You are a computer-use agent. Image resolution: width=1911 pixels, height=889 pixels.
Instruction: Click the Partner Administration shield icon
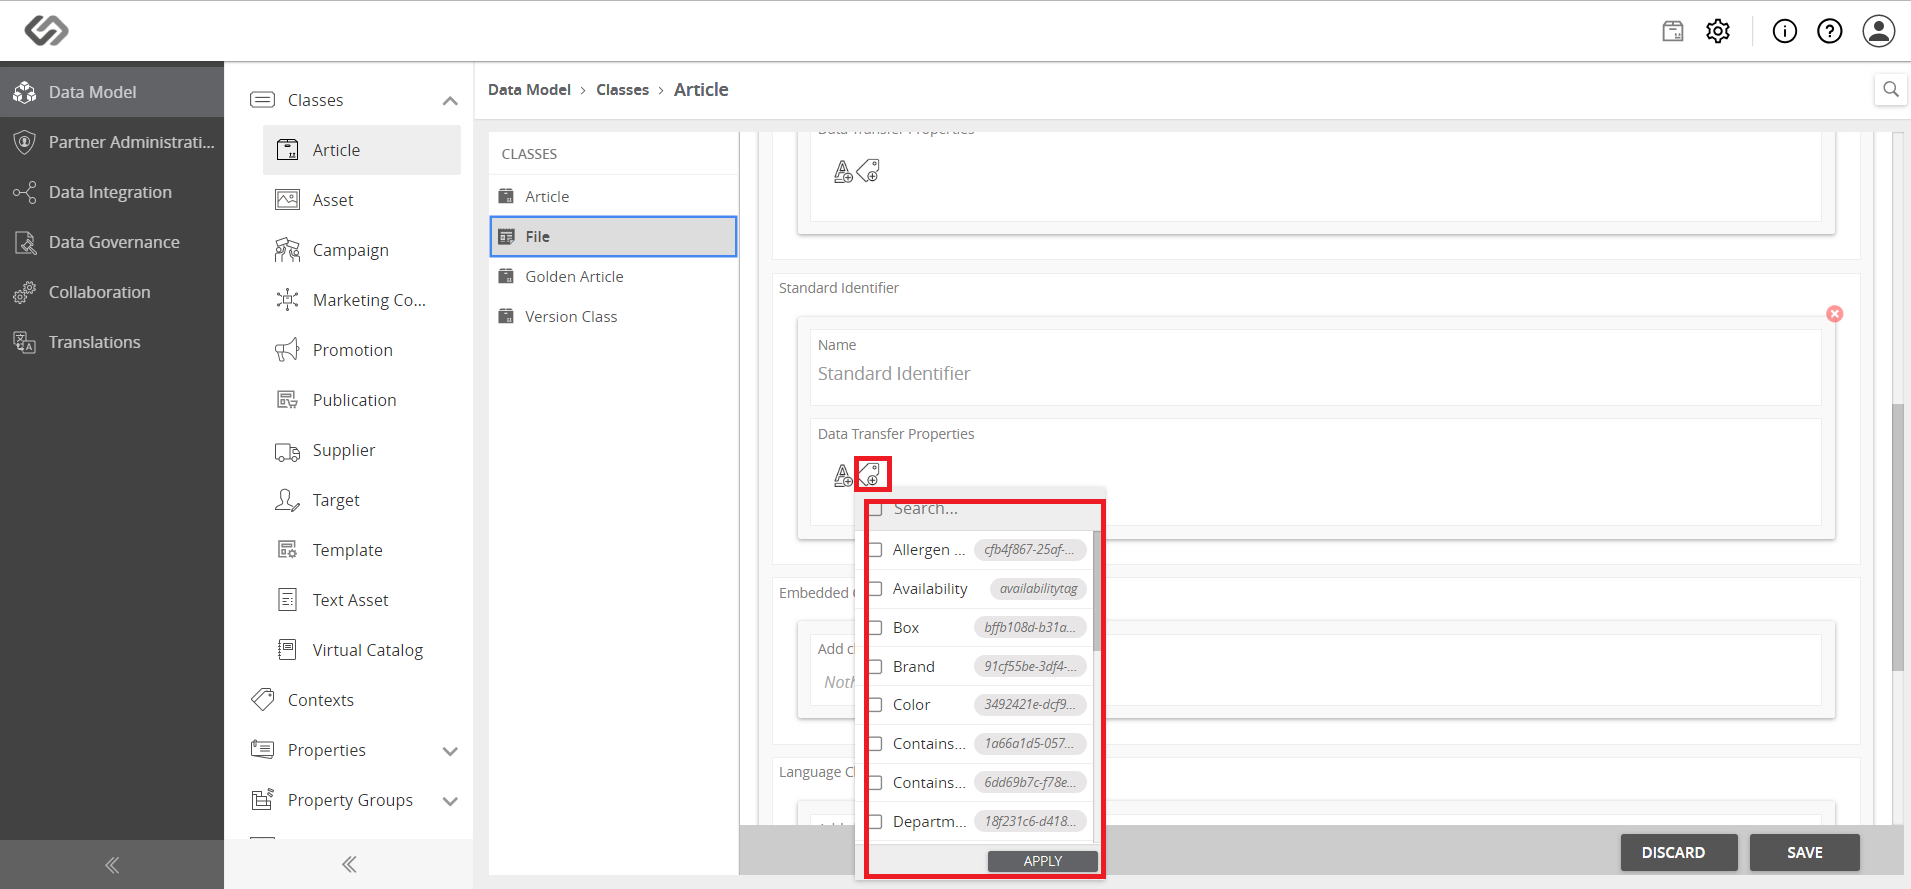tap(25, 142)
